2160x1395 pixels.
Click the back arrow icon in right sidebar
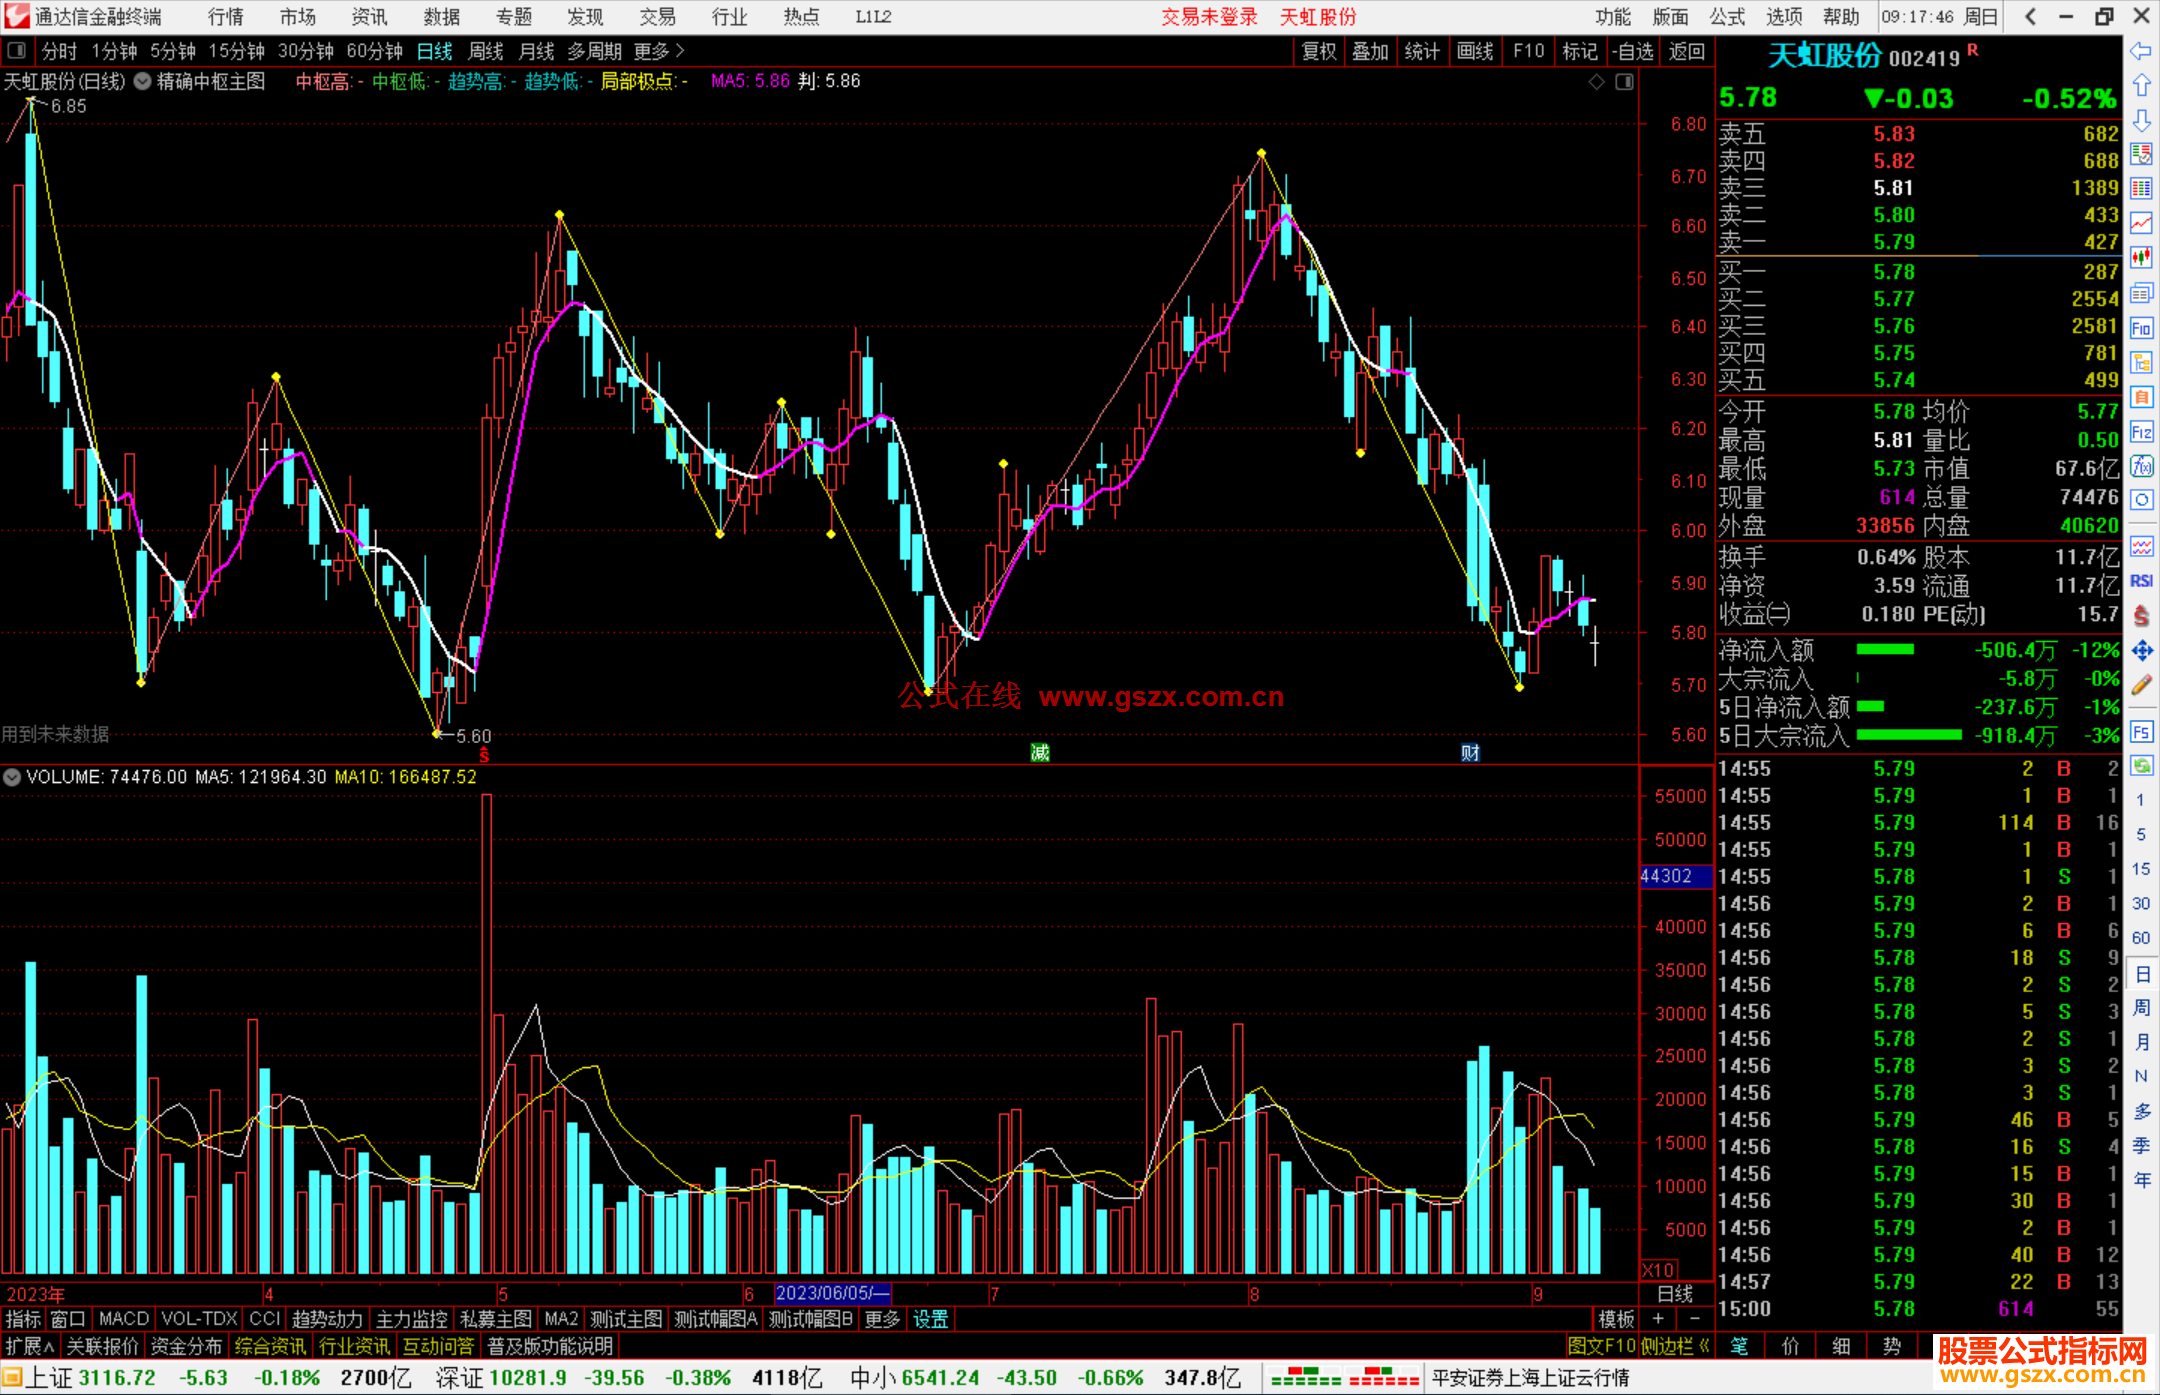pos(2141,51)
